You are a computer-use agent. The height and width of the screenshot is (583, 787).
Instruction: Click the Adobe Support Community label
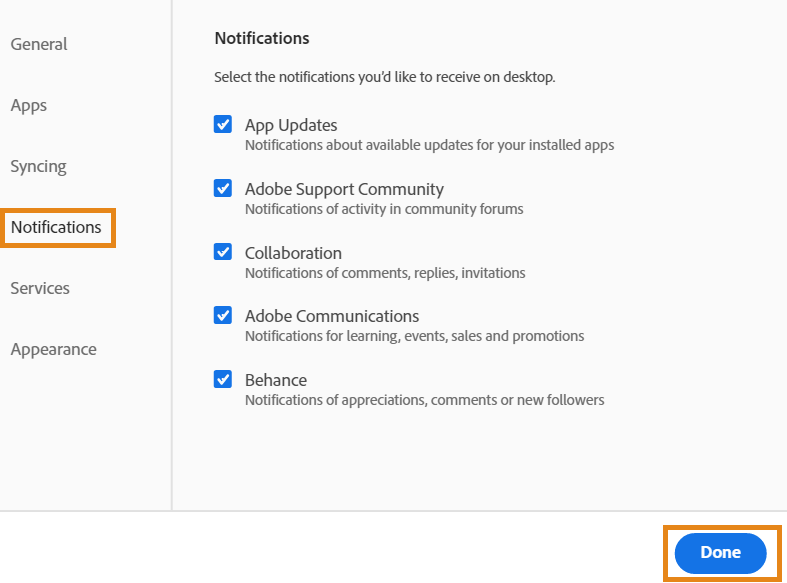pos(344,189)
